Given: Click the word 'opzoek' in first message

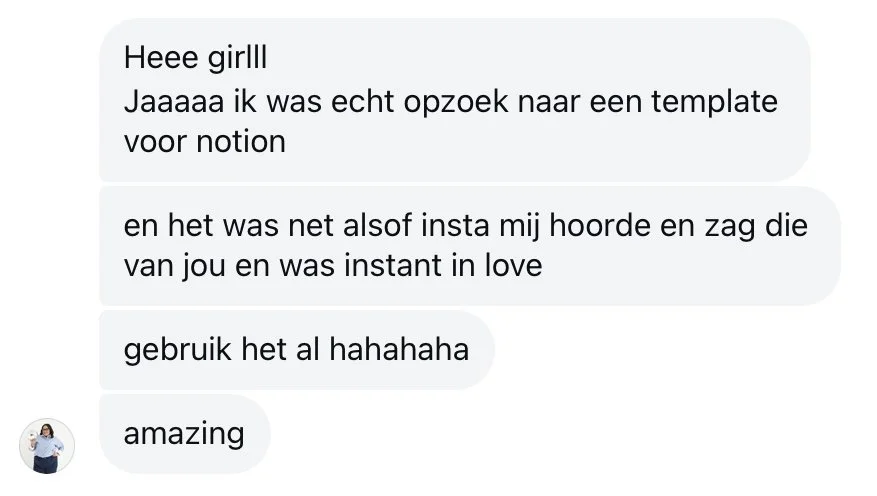Looking at the screenshot, I should pyautogui.click(x=456, y=103).
